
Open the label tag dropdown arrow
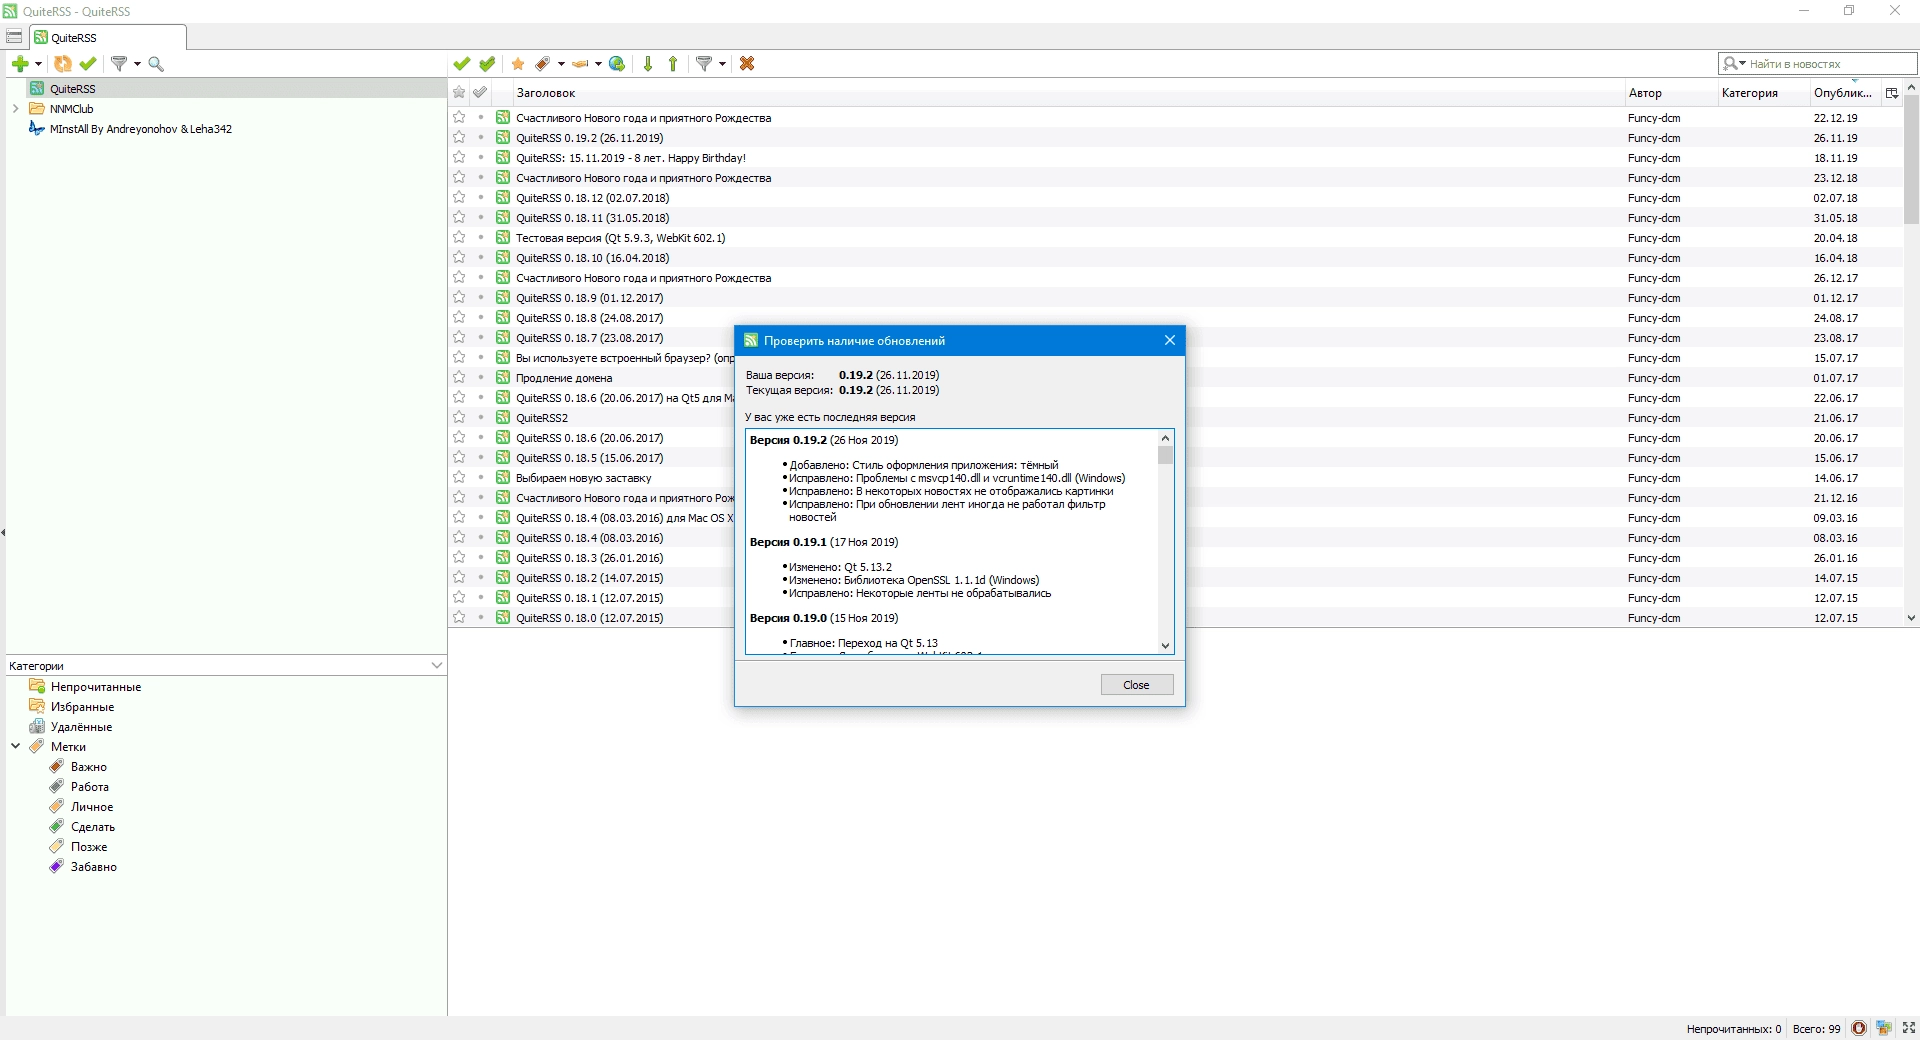pyautogui.click(x=561, y=64)
